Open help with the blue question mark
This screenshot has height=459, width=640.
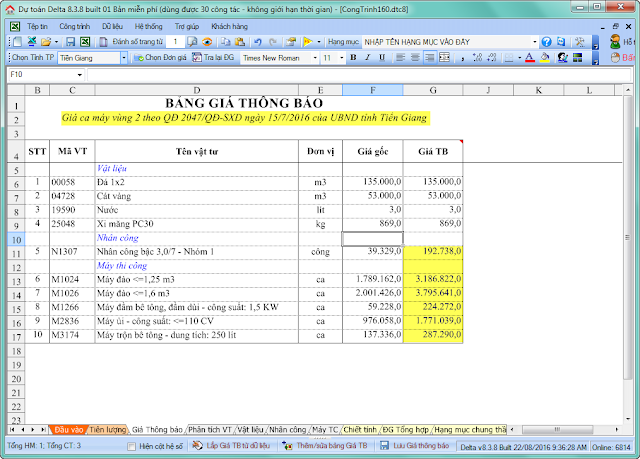[547, 42]
